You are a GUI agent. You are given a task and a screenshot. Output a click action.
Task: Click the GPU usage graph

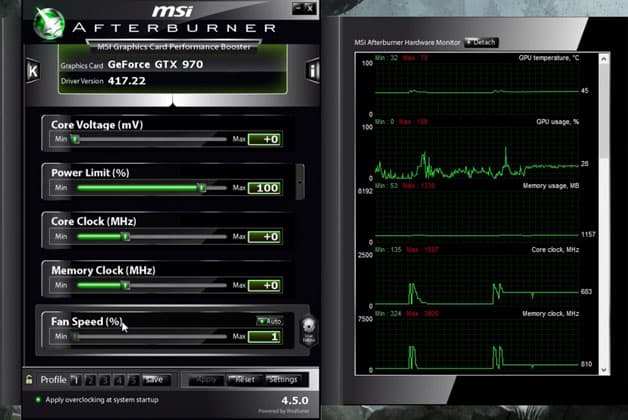[477, 153]
